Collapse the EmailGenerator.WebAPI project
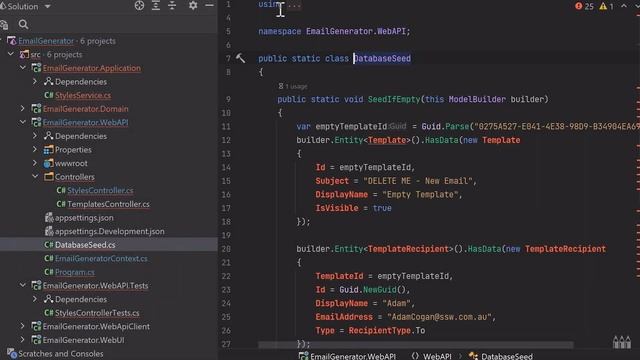 23,122
